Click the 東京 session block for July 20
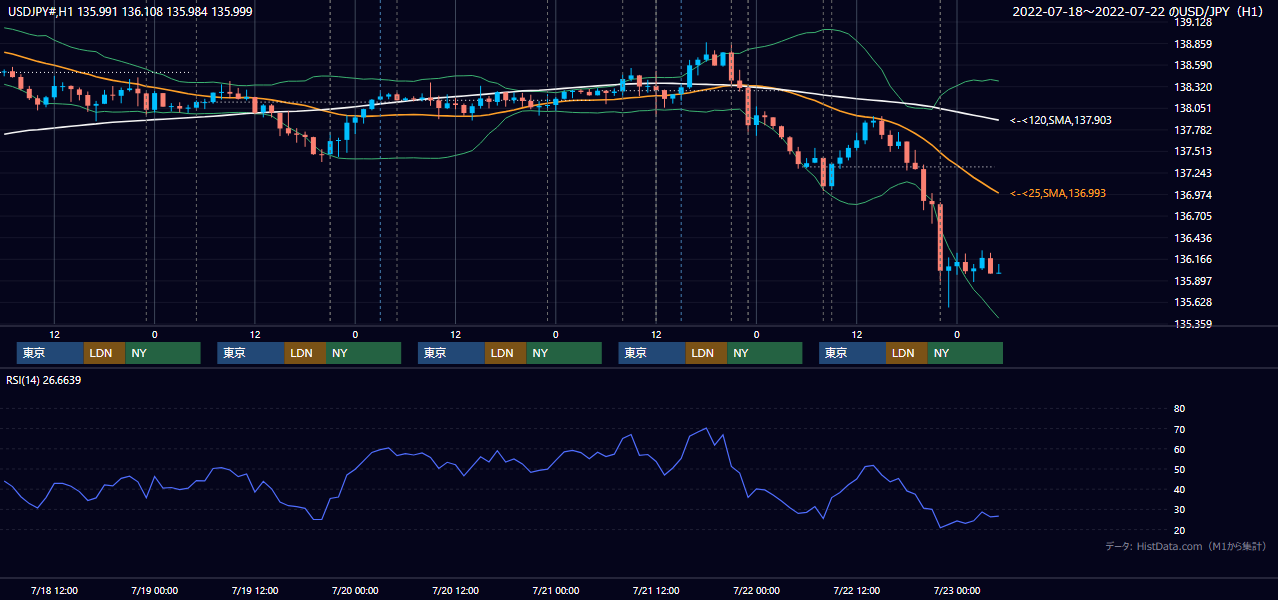The height and width of the screenshot is (600, 1278). click(451, 353)
